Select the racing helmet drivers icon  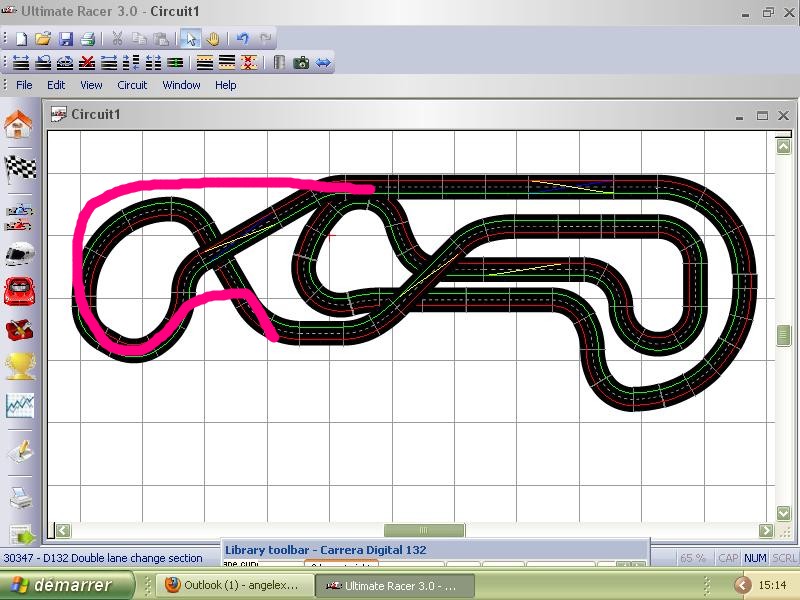[19, 252]
